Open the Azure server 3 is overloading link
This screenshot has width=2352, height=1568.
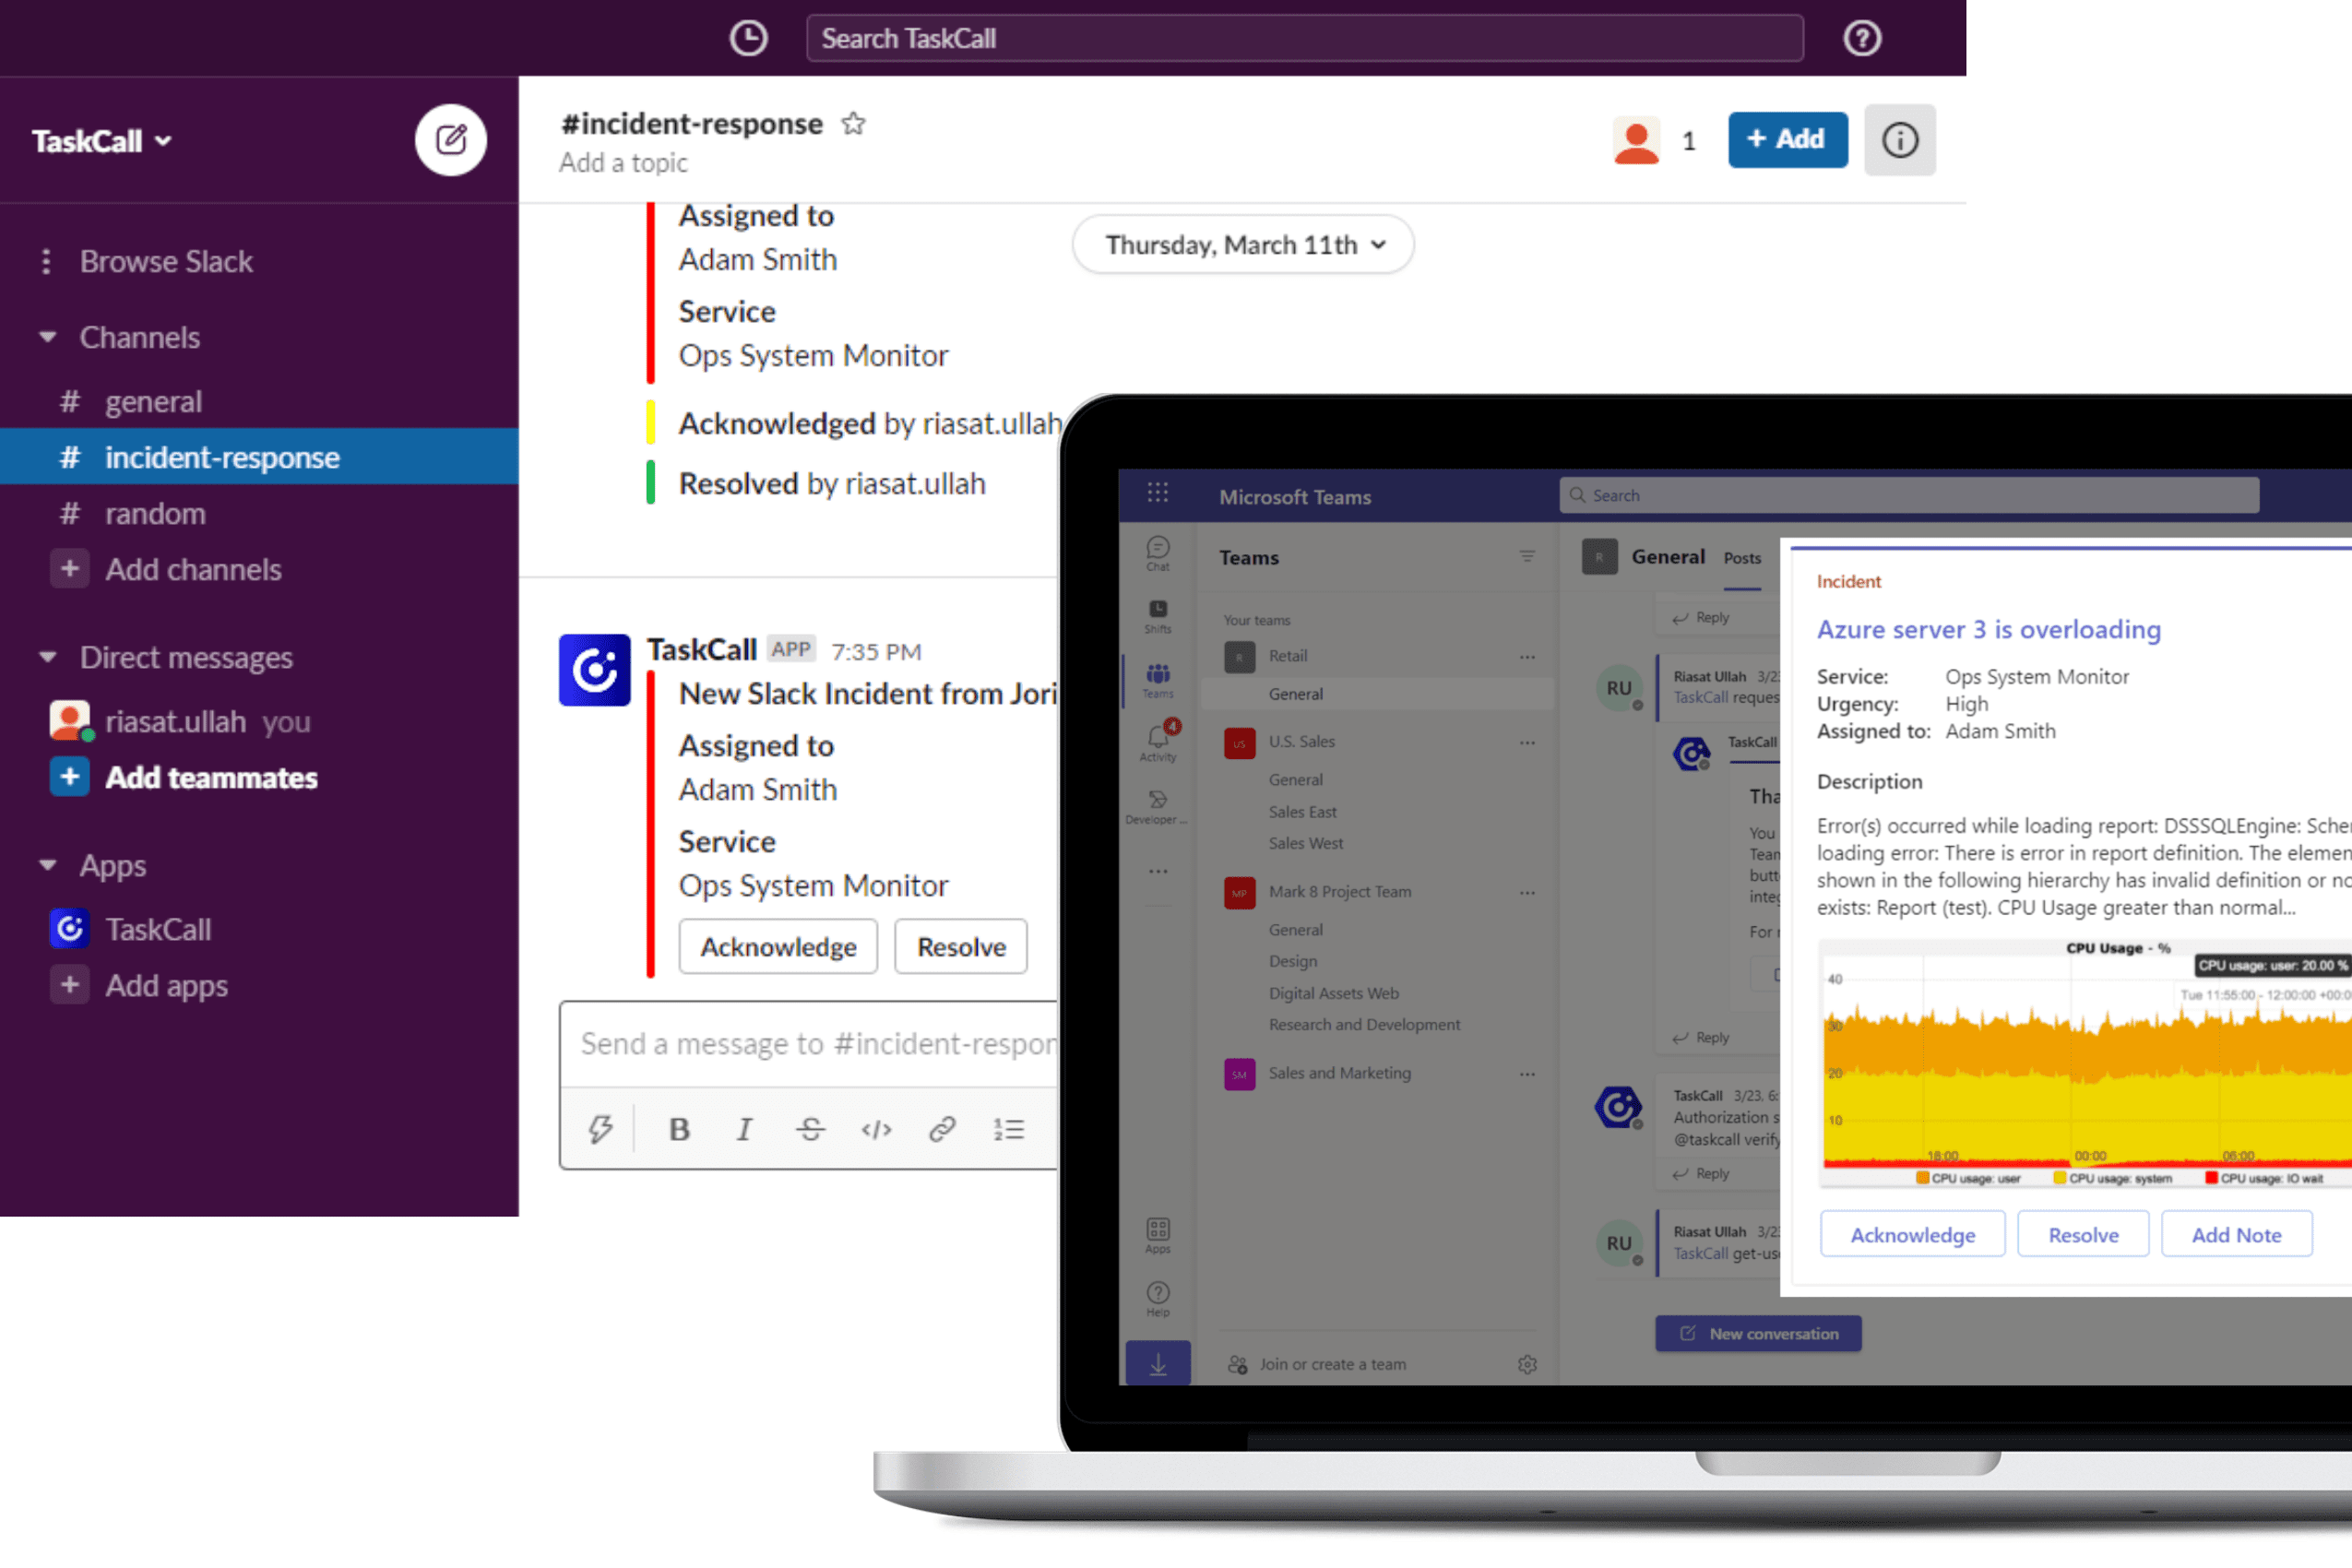click(1988, 629)
